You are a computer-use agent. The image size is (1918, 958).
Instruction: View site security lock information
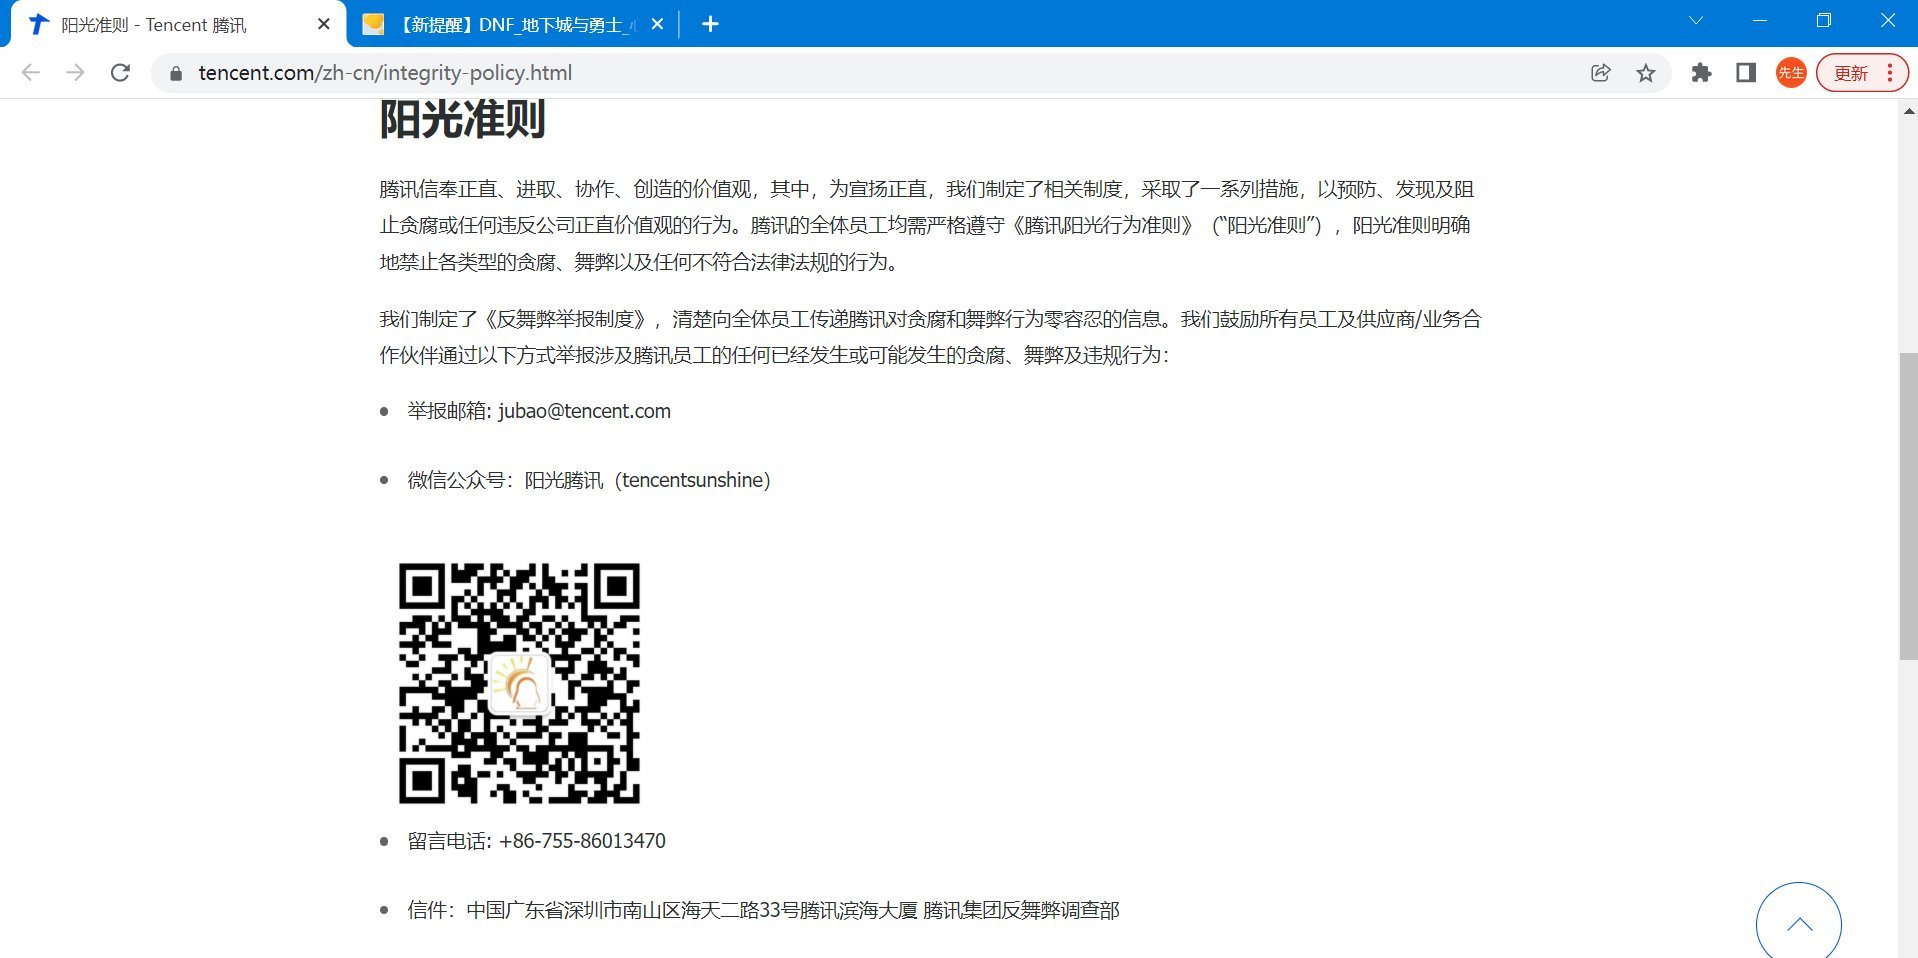click(176, 73)
